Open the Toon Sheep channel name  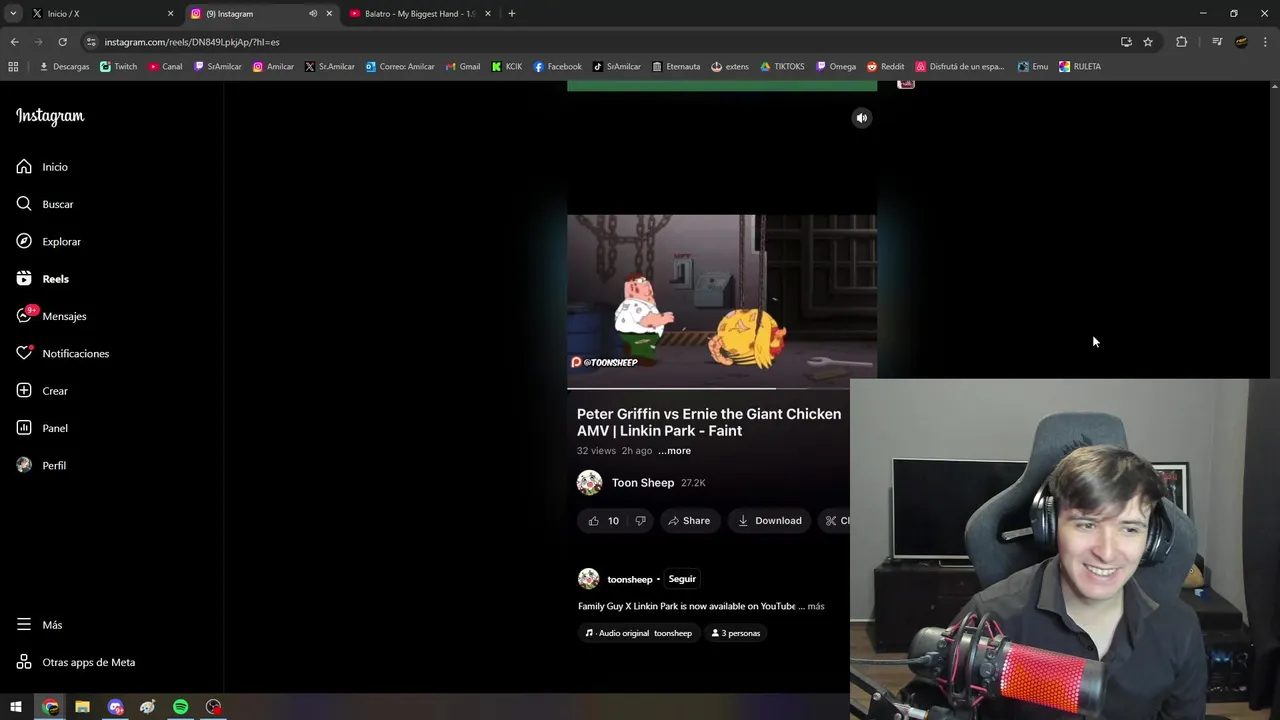tap(643, 483)
